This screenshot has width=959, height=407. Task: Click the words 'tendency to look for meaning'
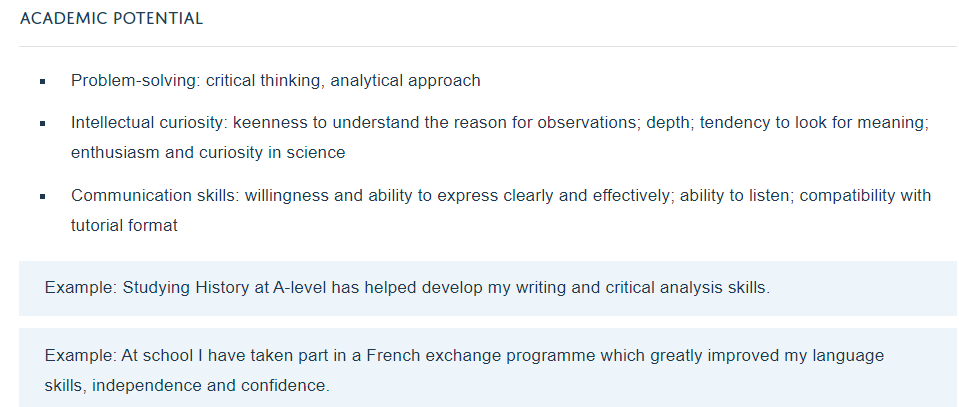click(812, 123)
